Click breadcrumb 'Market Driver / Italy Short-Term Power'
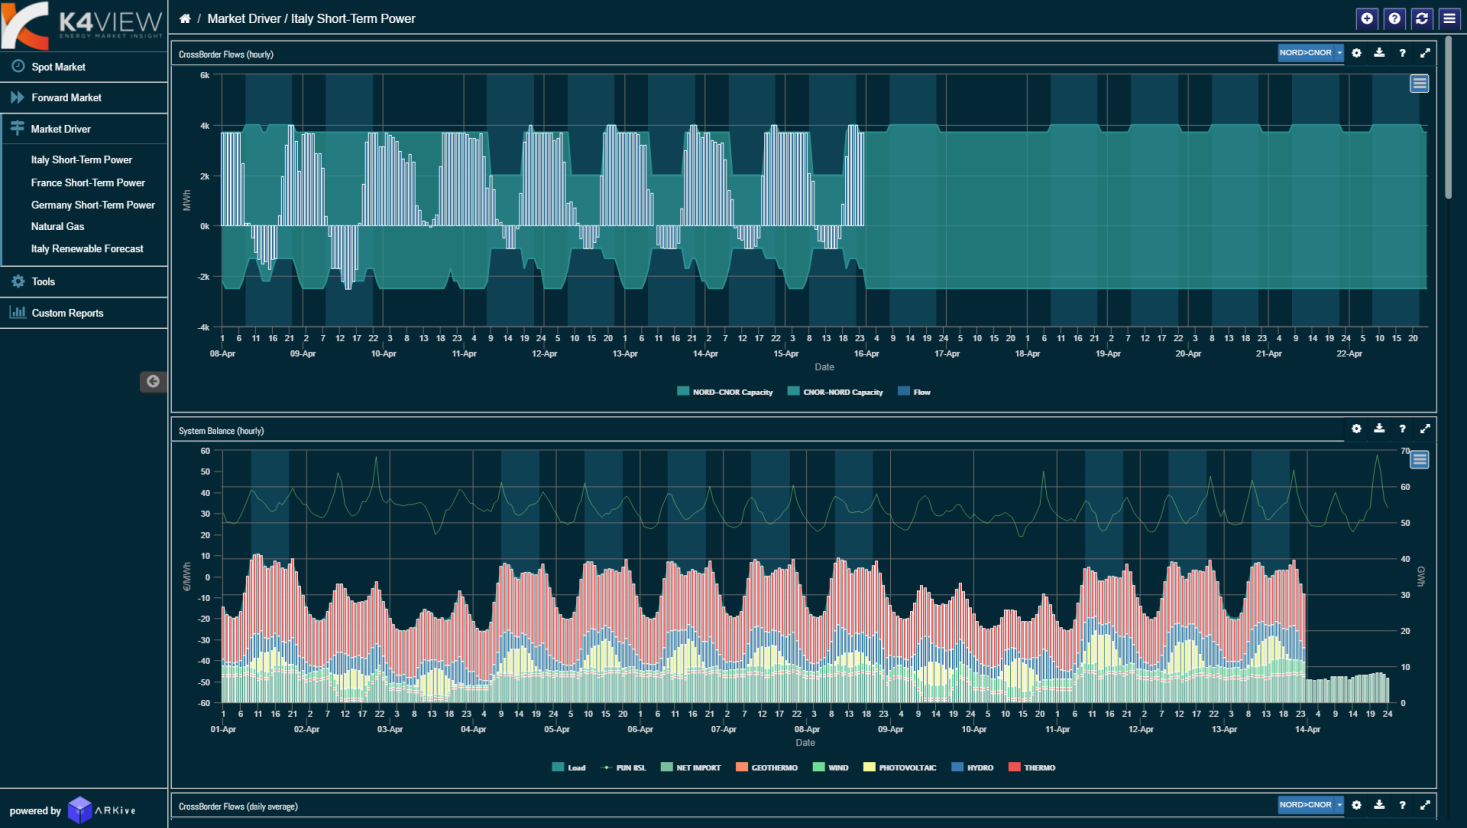 point(311,19)
